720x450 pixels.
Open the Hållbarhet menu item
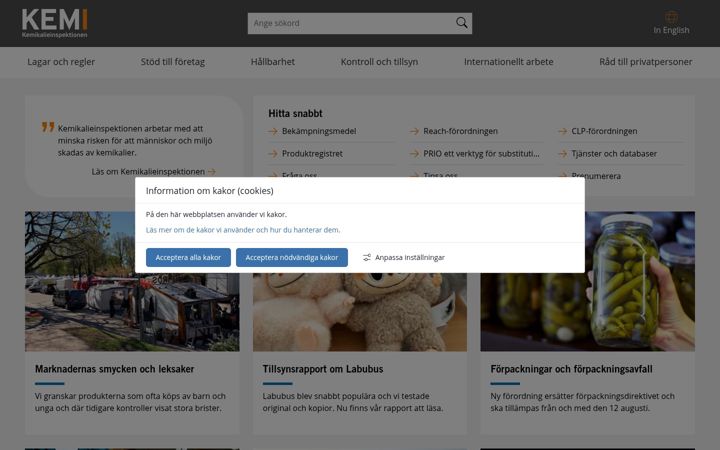coord(273,62)
